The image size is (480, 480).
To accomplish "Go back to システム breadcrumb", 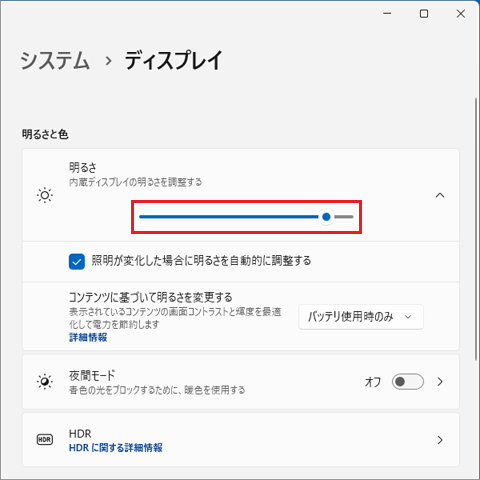I will coord(55,61).
